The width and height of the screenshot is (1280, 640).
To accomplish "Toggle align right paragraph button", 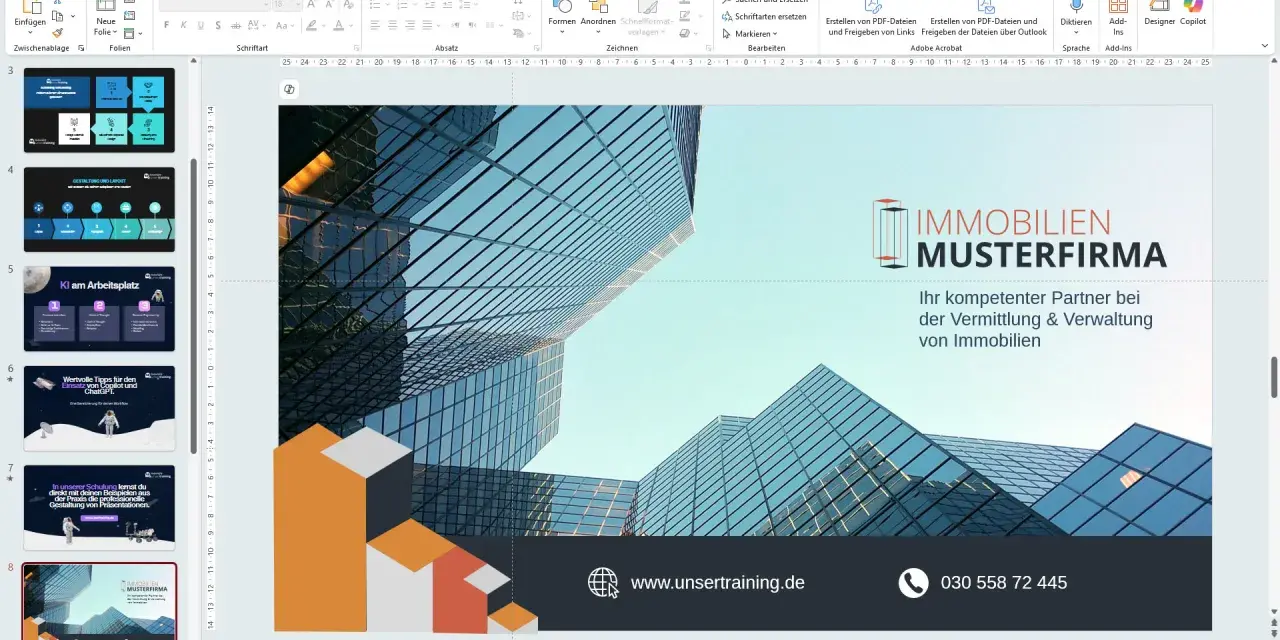I will [409, 25].
